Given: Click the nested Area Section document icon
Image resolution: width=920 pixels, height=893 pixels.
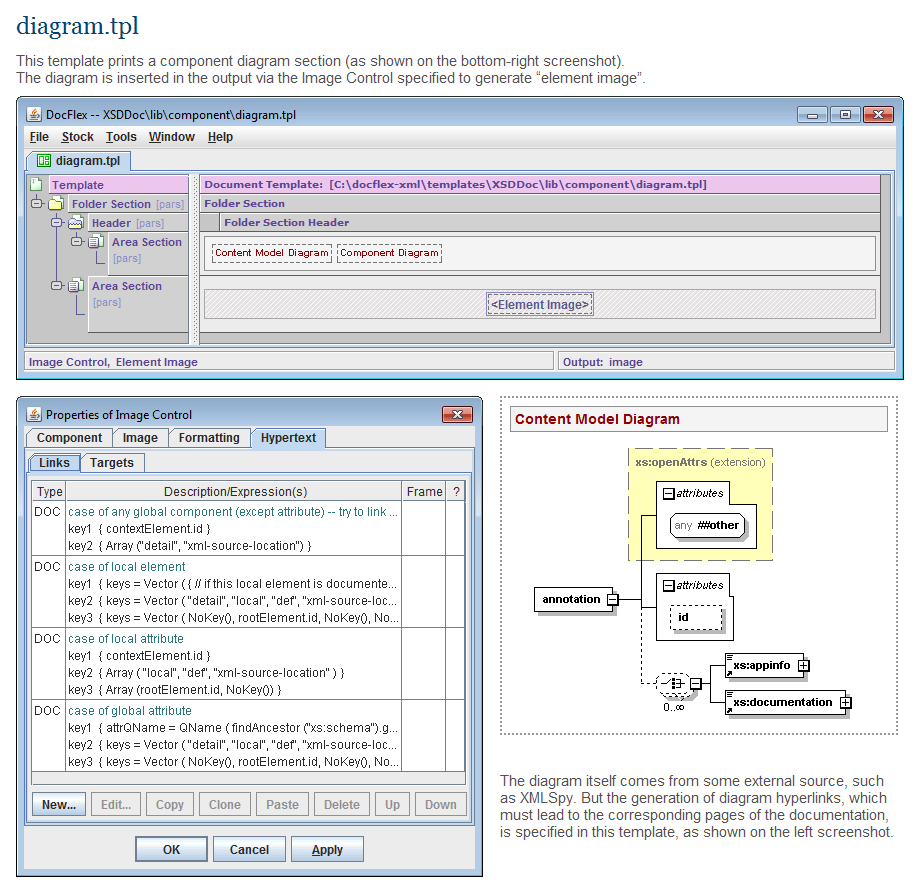Looking at the screenshot, I should point(95,242).
